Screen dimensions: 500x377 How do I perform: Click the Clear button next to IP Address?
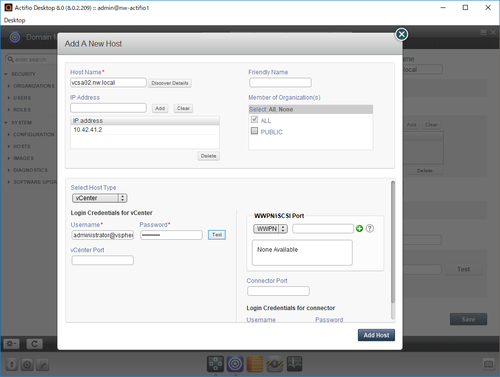click(x=183, y=108)
